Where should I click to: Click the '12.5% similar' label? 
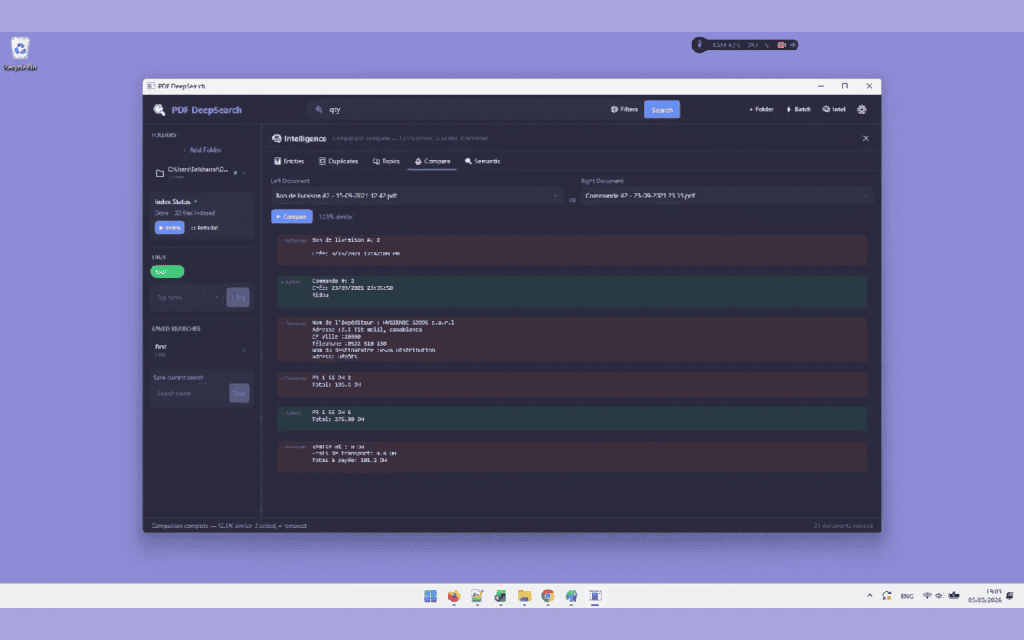coord(336,217)
